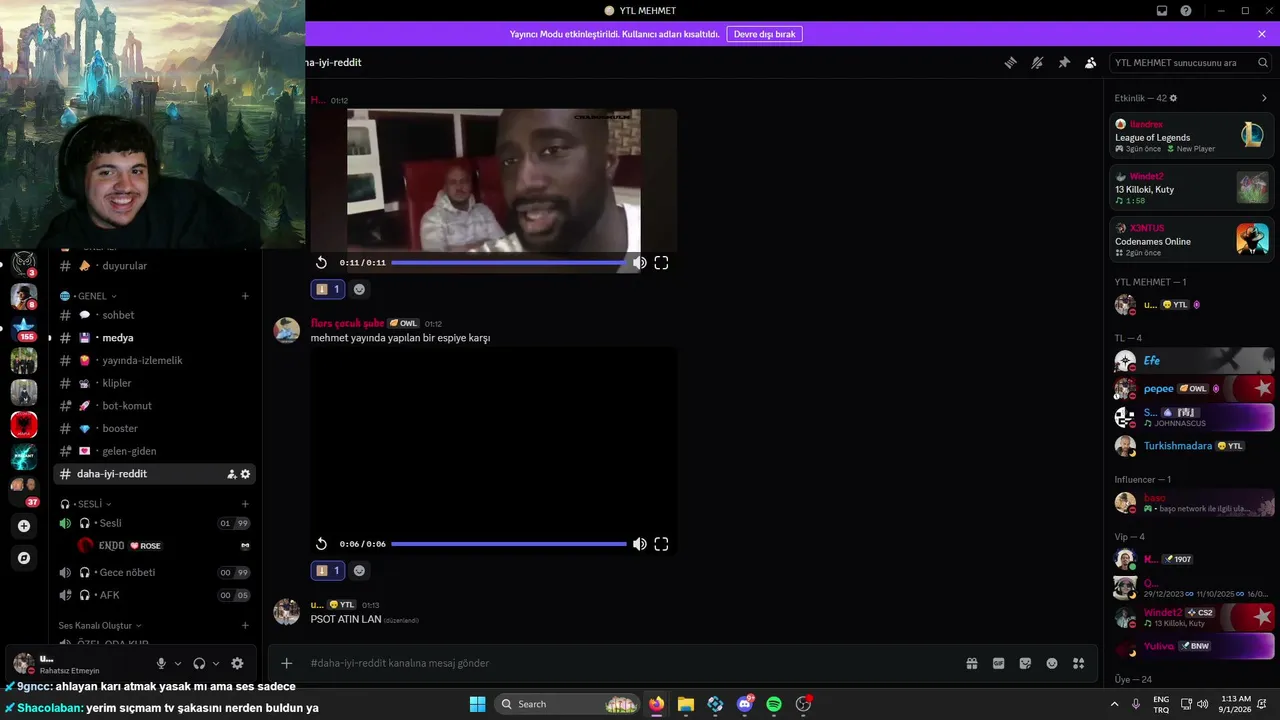Enter fullscreen on the 0:06 video
The image size is (1280, 720).
661,544
